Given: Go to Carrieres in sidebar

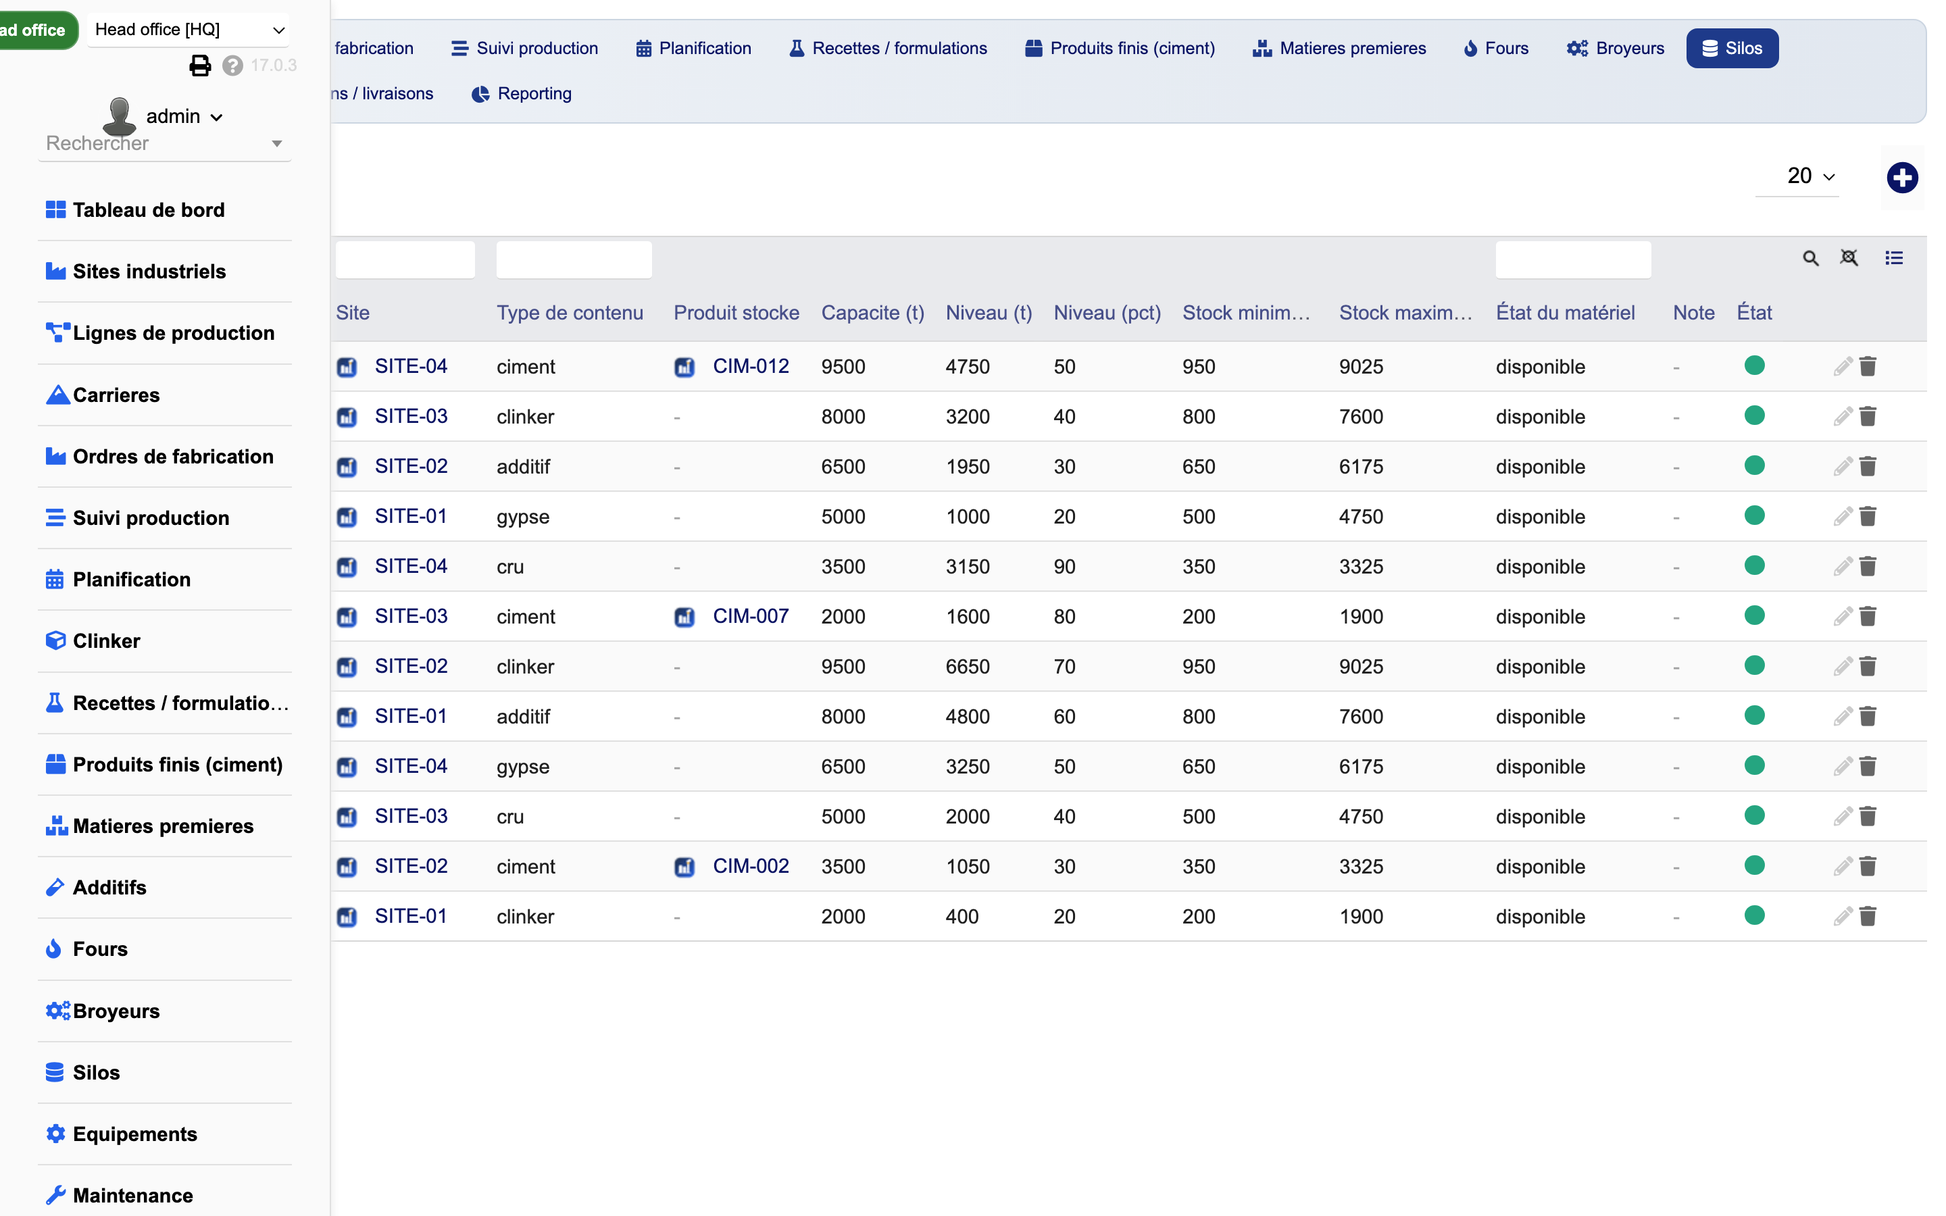Looking at the screenshot, I should point(103,395).
